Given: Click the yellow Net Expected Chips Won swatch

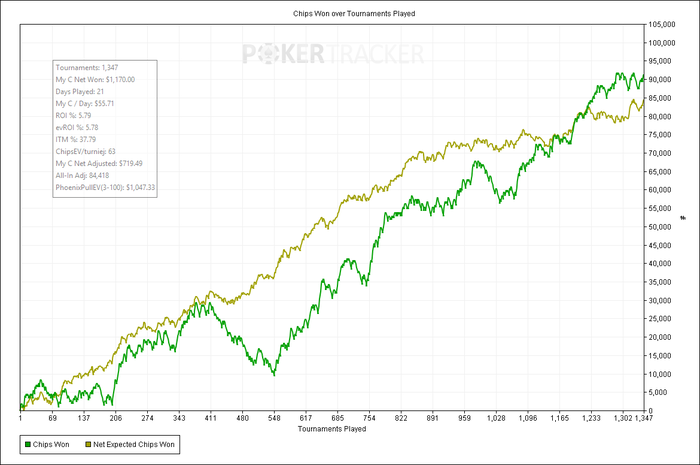Looking at the screenshot, I should (x=88, y=444).
